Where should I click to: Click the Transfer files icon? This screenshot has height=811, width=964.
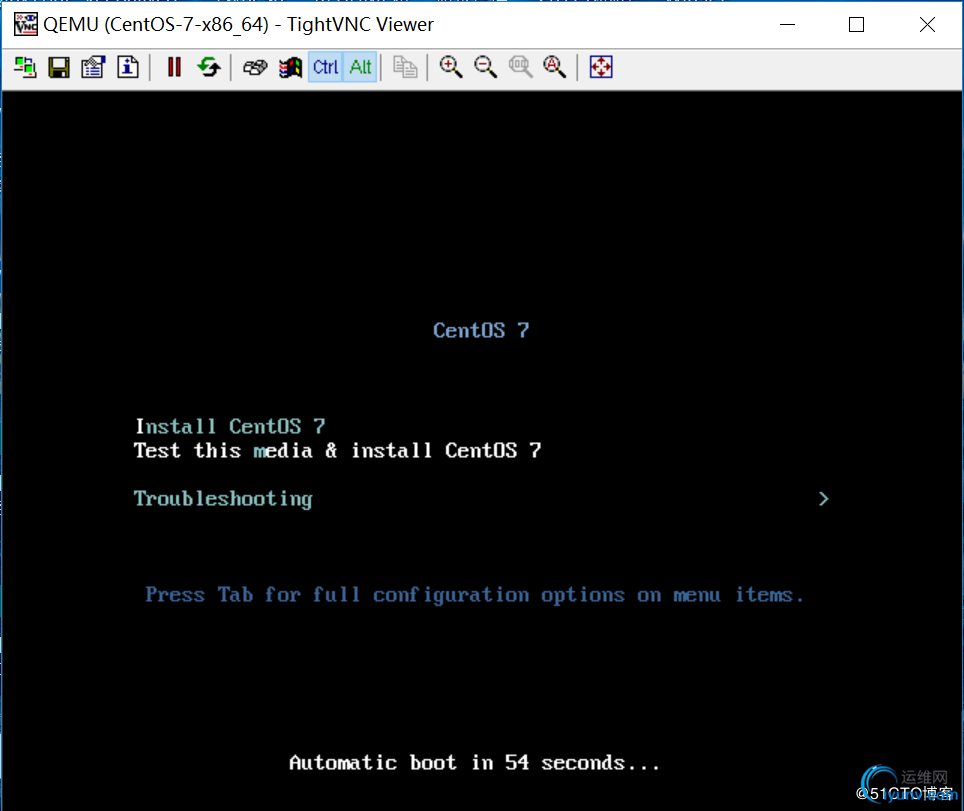[405, 67]
